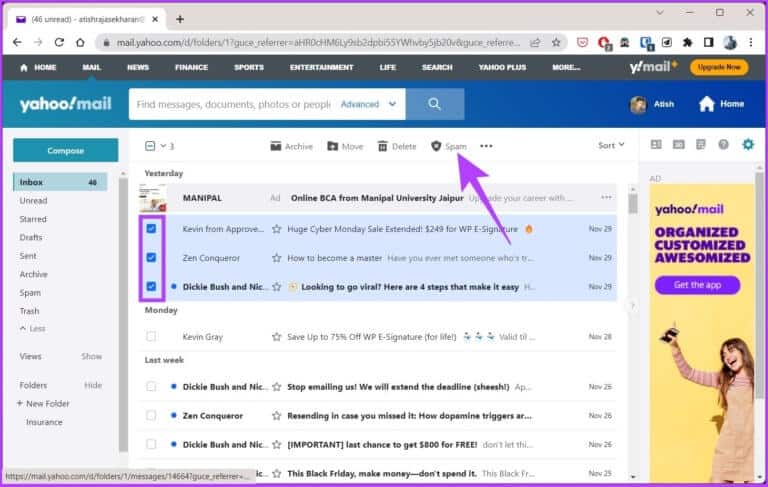
Task: Check the Stop emailing us email checkbox
Action: 151,387
